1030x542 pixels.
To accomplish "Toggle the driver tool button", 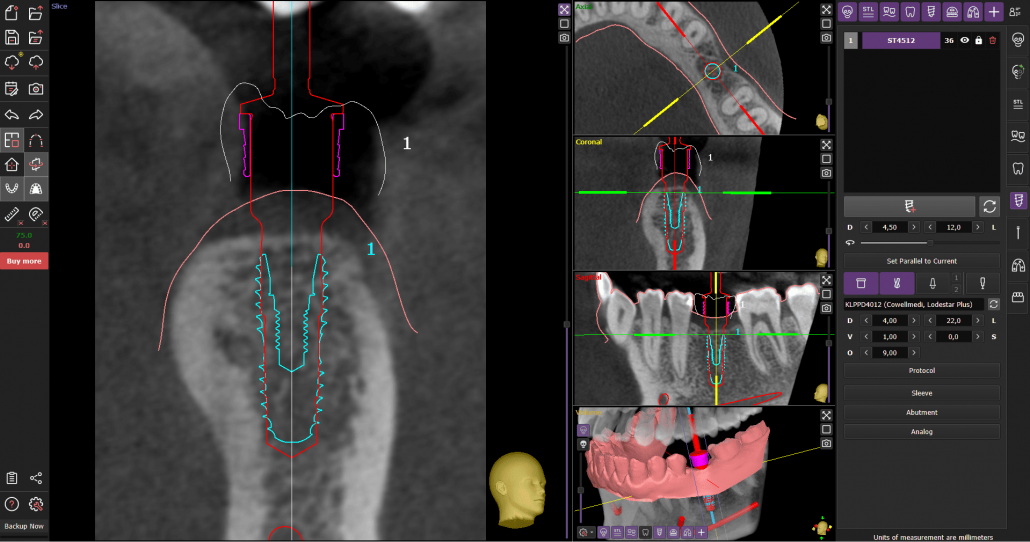I will (983, 283).
